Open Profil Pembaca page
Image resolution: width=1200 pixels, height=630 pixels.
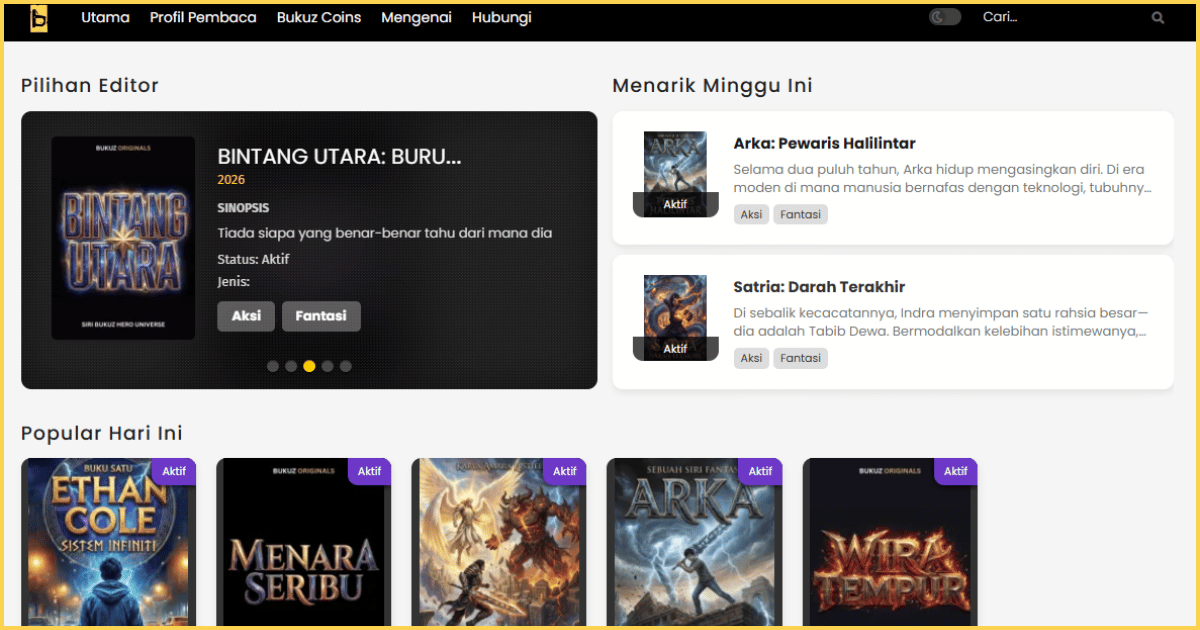pyautogui.click(x=203, y=17)
